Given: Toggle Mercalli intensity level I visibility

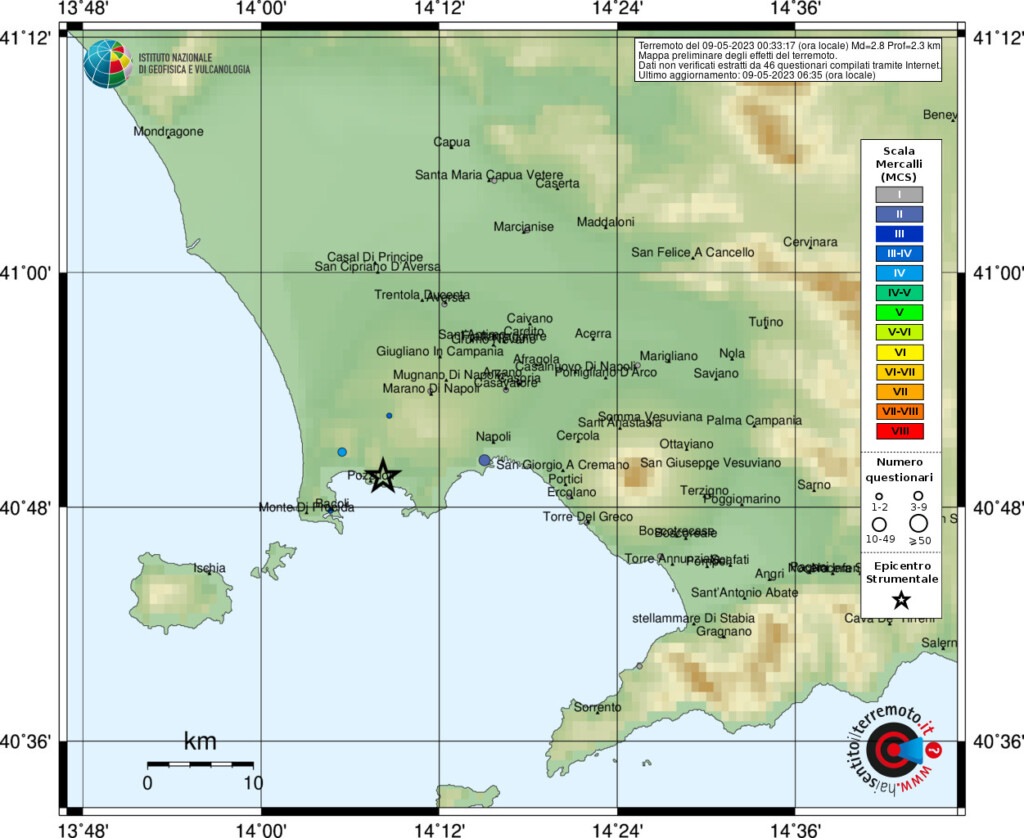Looking at the screenshot, I should click(899, 195).
